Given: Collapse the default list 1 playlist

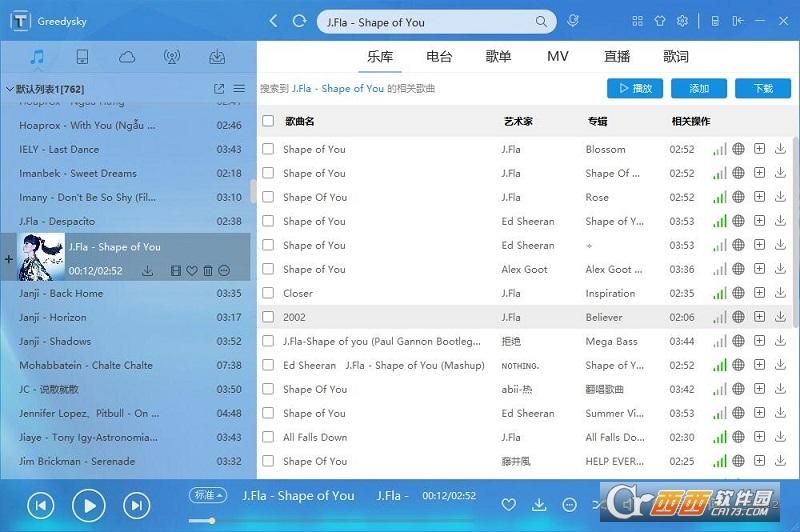Looking at the screenshot, I should coord(9,89).
